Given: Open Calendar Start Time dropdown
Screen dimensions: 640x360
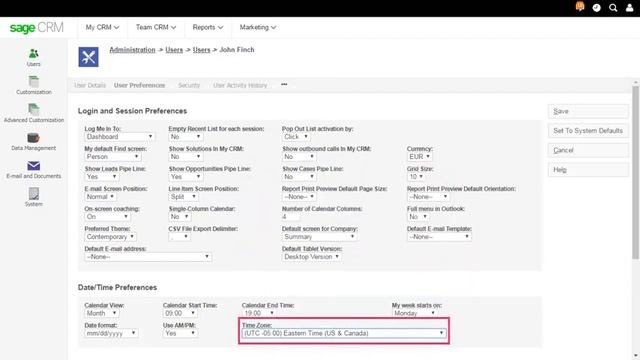Looking at the screenshot, I should pyautogui.click(x=180, y=313).
